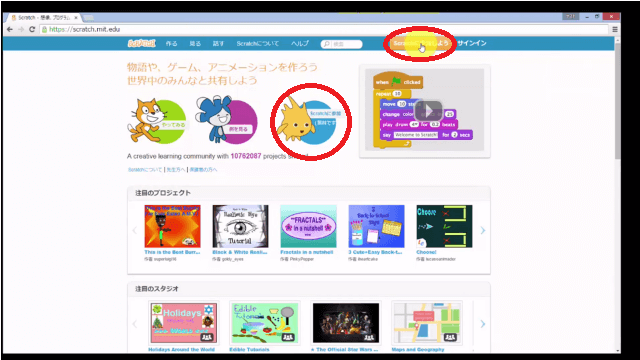Click the サインイン link
Image resolution: width=640 pixels, height=360 pixels.
(x=472, y=43)
